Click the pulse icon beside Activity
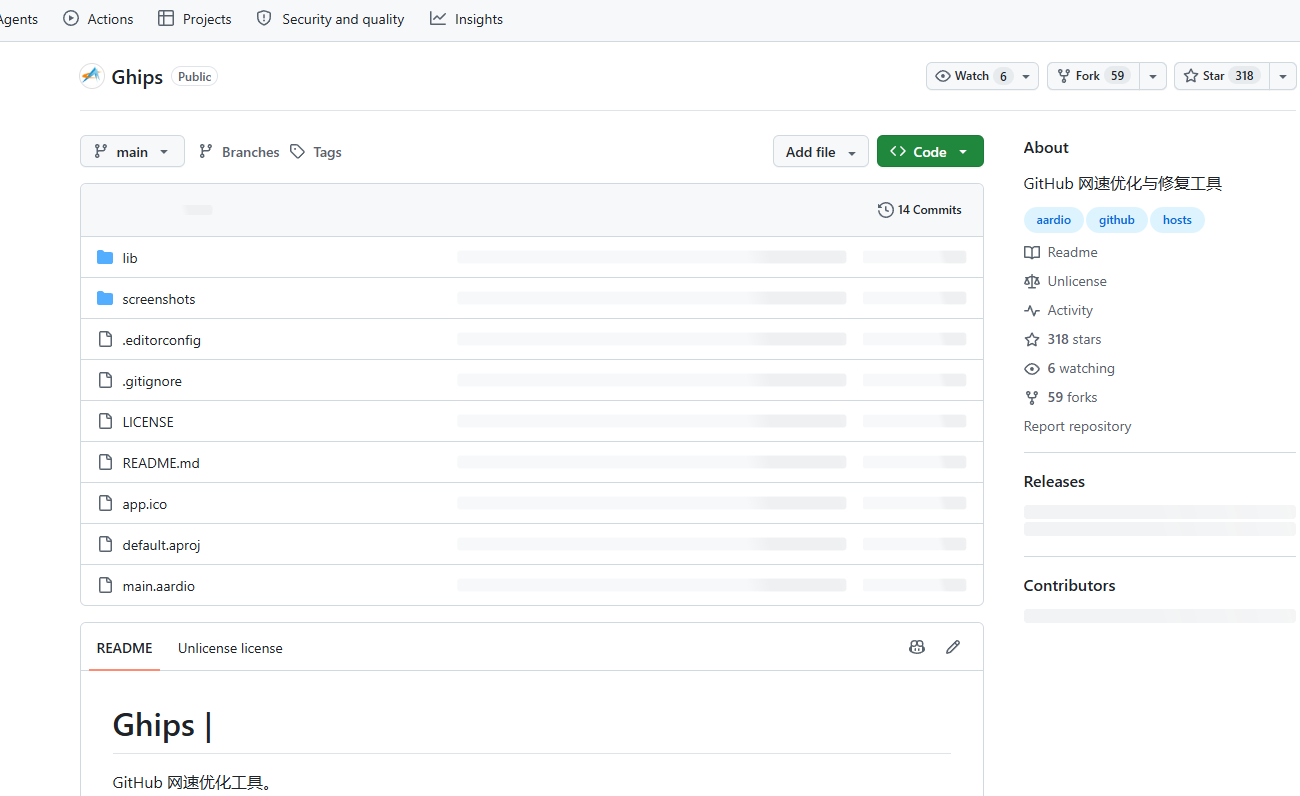The width and height of the screenshot is (1300, 796). [1032, 311]
